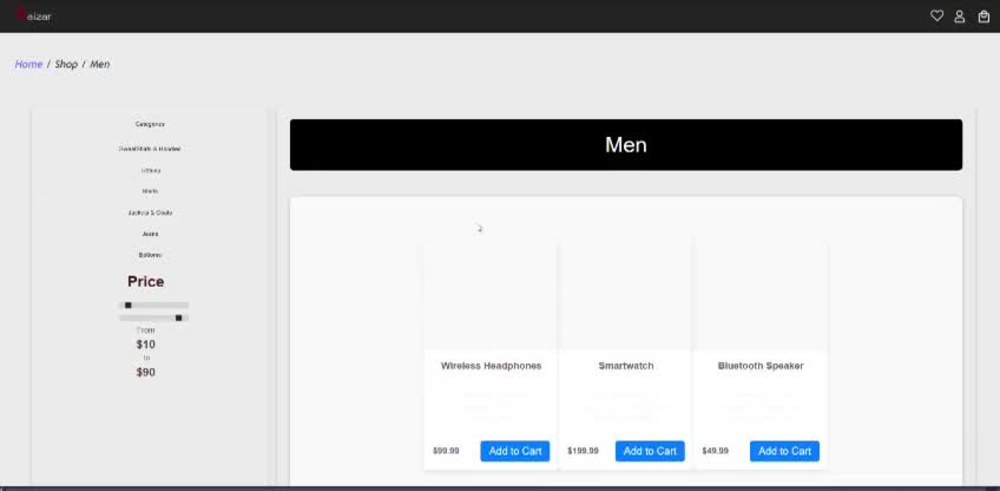Click the $199.99 price
The height and width of the screenshot is (491, 1000).
coord(583,451)
